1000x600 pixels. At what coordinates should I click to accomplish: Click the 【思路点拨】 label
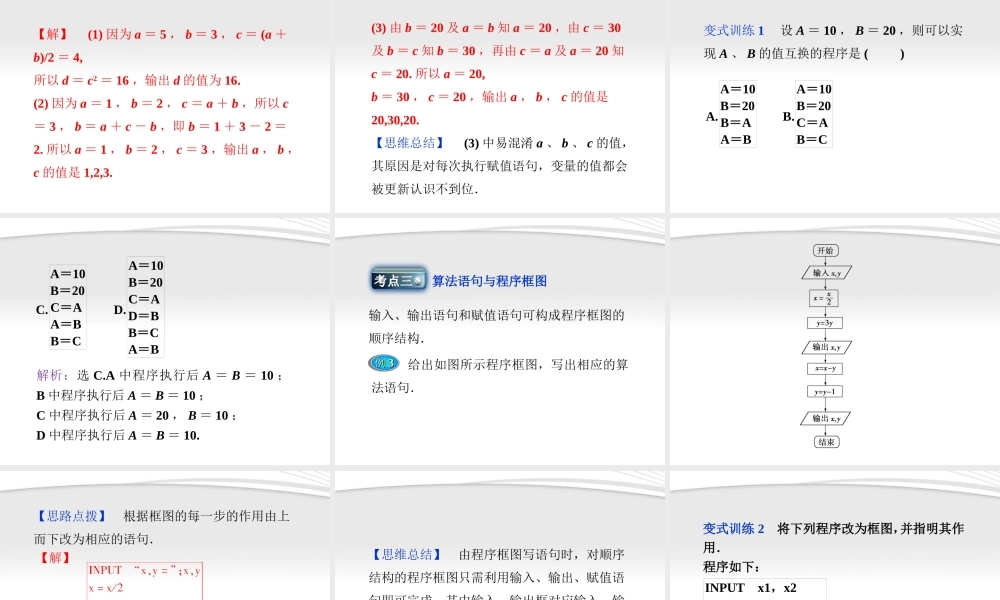(x=73, y=516)
